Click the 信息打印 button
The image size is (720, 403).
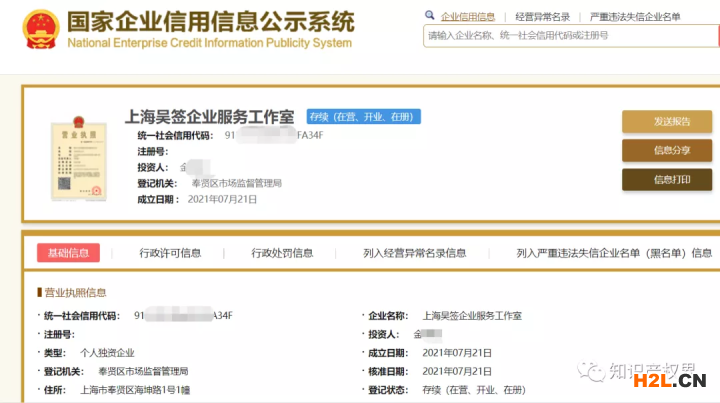click(x=667, y=179)
